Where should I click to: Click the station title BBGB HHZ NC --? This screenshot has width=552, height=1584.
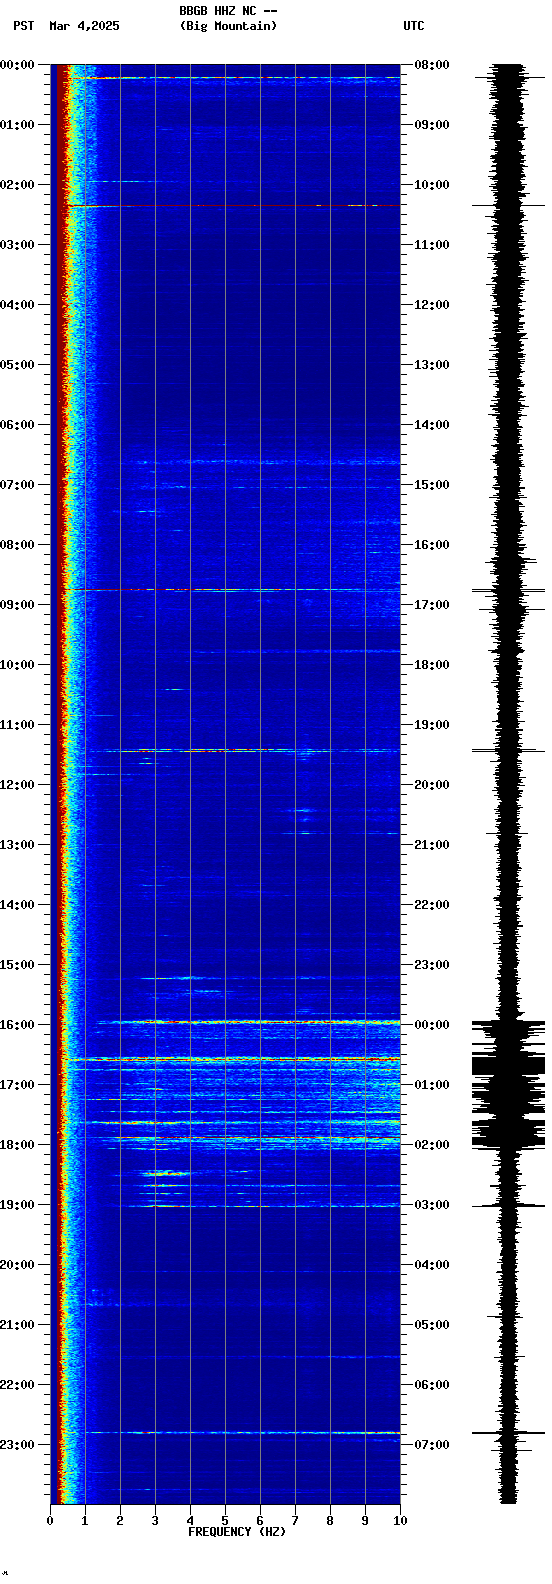(228, 11)
